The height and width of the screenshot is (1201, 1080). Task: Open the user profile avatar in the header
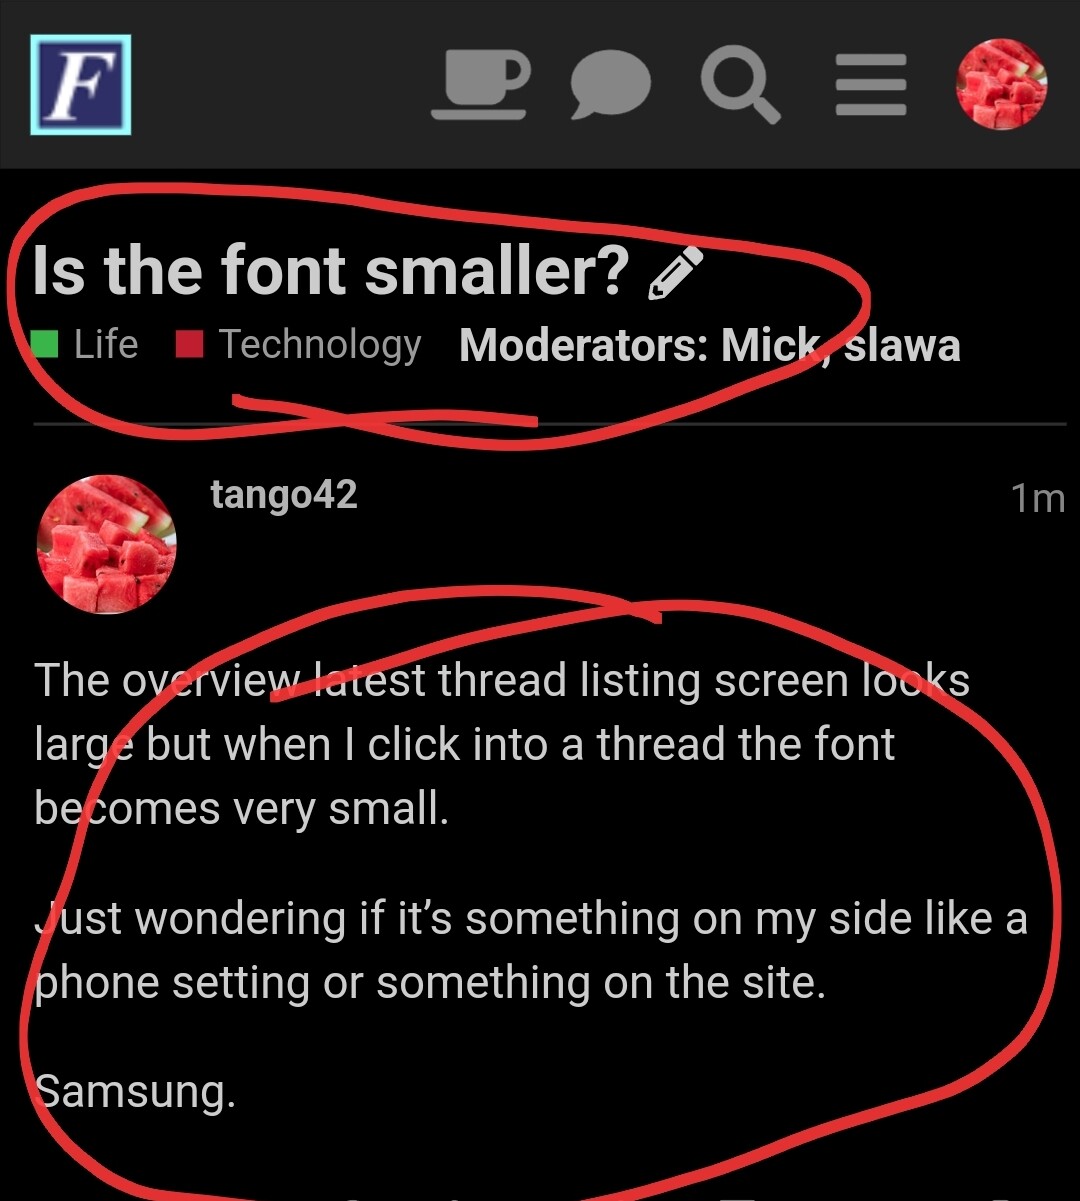(1003, 85)
